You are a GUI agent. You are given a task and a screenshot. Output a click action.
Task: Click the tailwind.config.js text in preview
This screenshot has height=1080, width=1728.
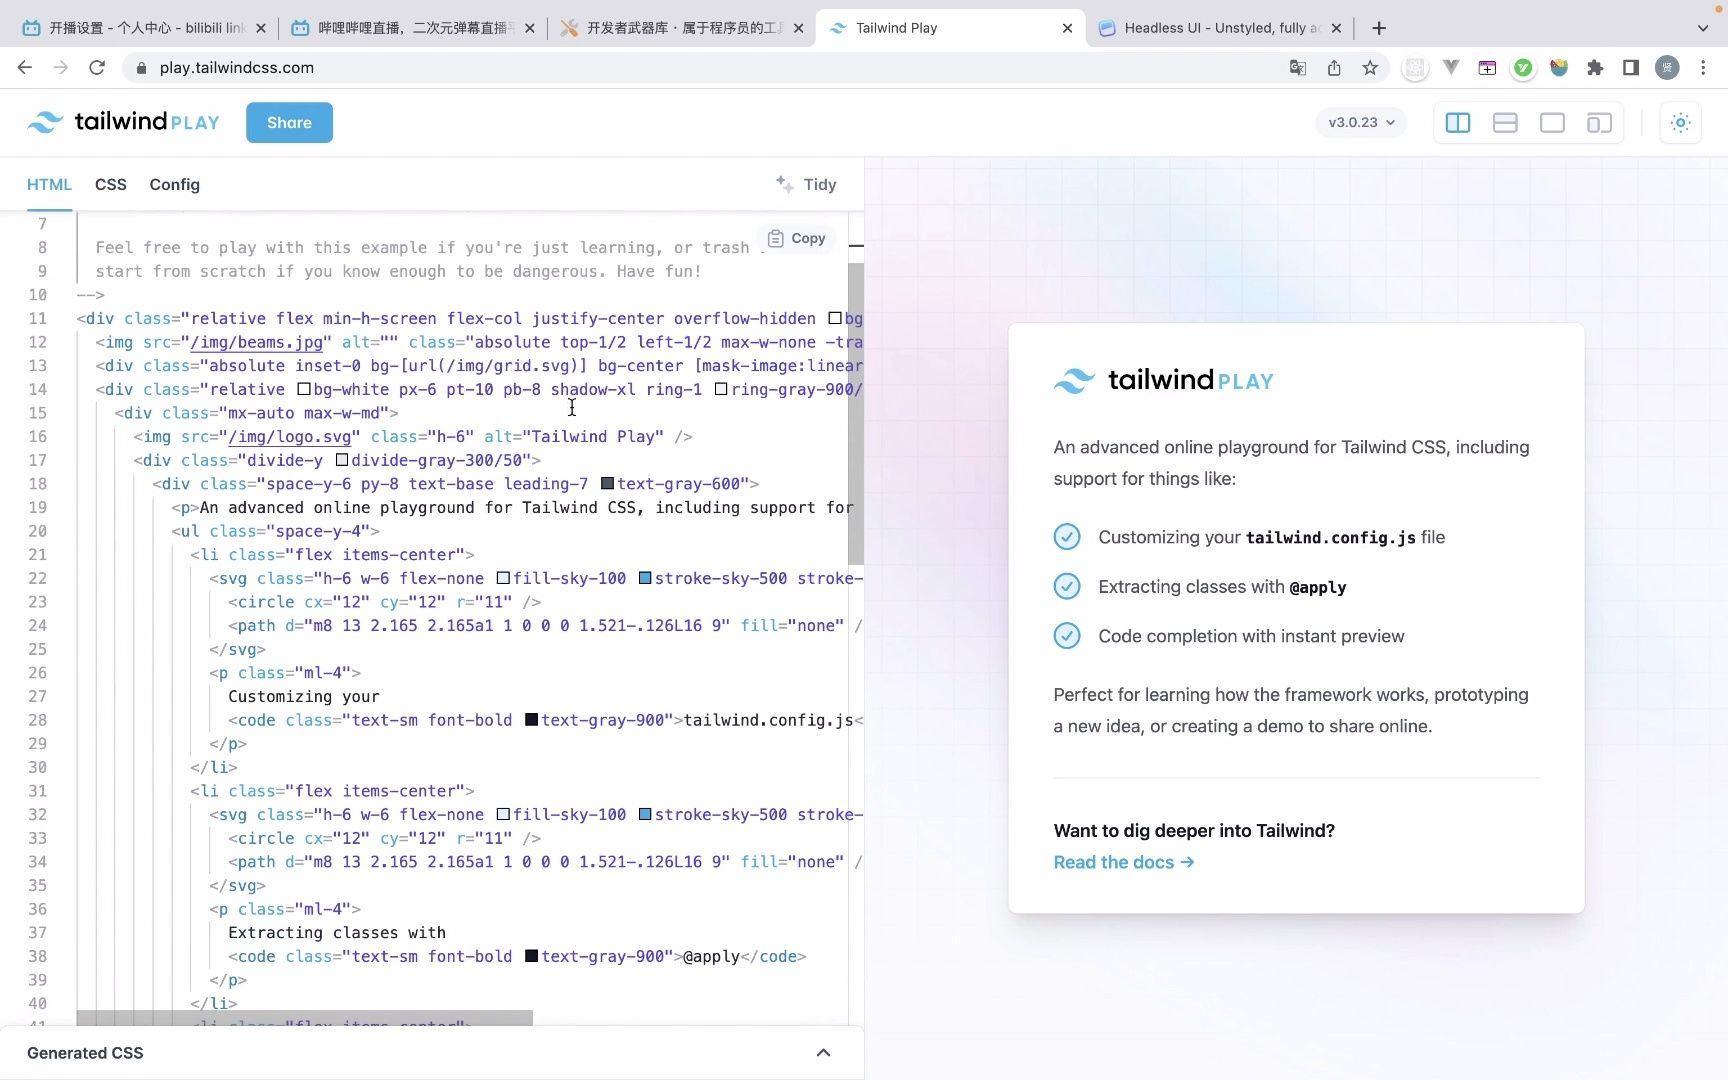1330,537
